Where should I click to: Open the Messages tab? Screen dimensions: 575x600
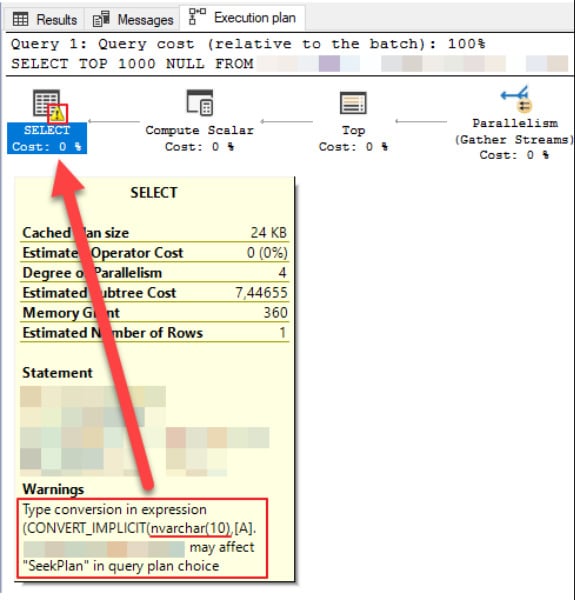tap(133, 19)
